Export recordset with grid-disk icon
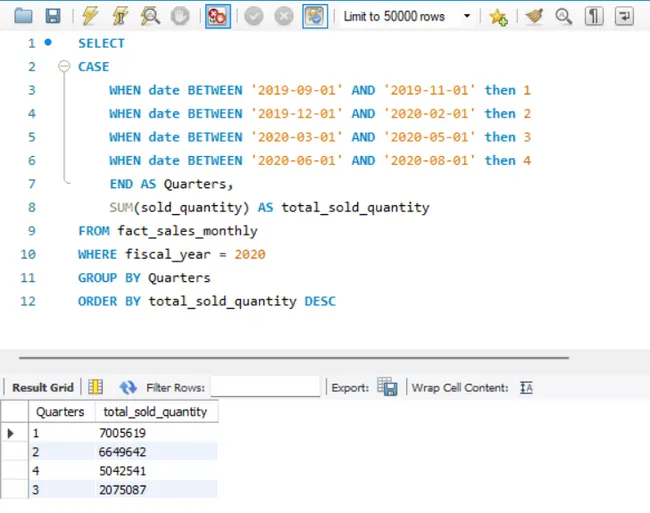Screen dimensions: 650x513 [x=387, y=387]
